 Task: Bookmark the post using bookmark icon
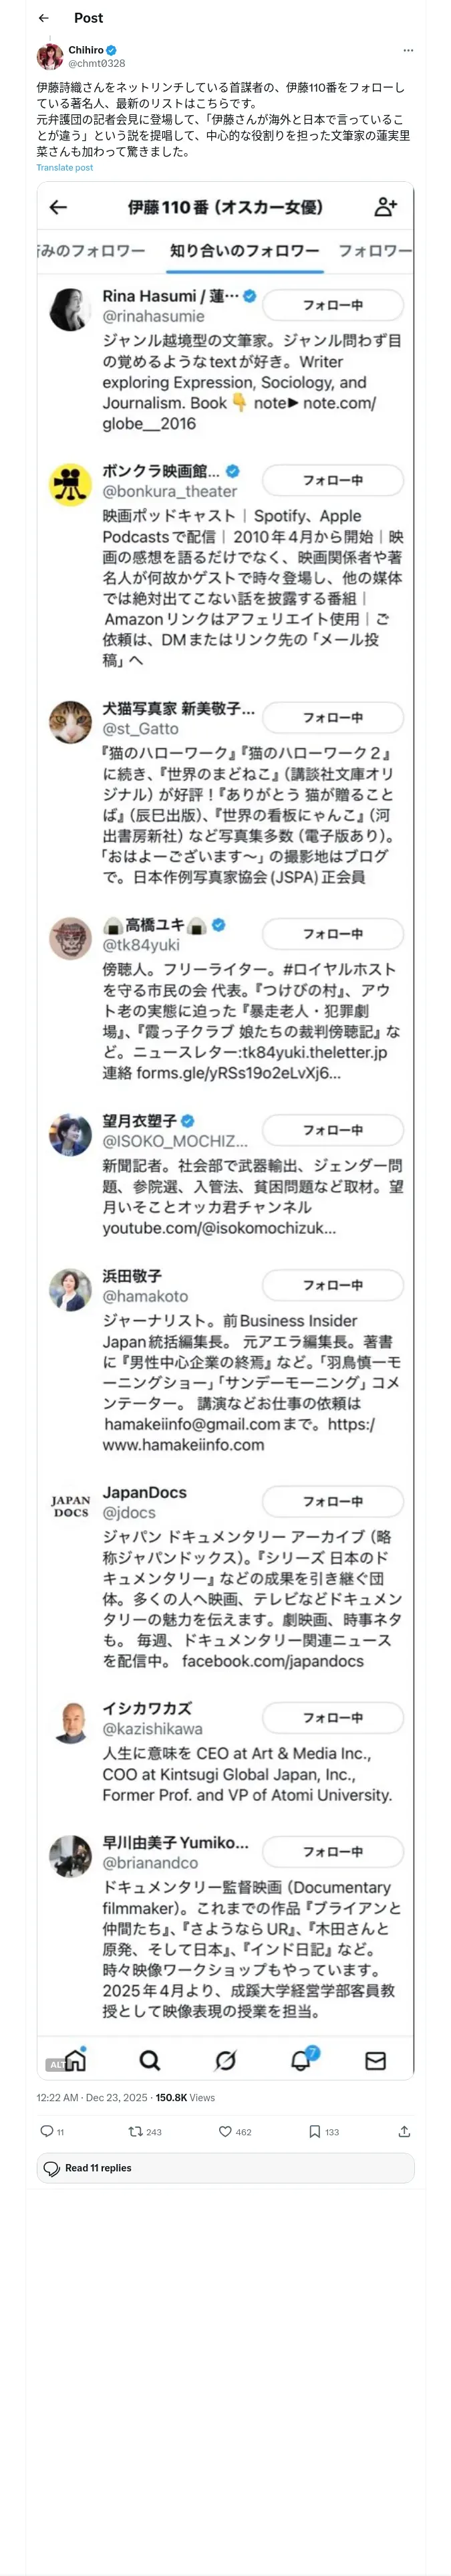tap(314, 2131)
